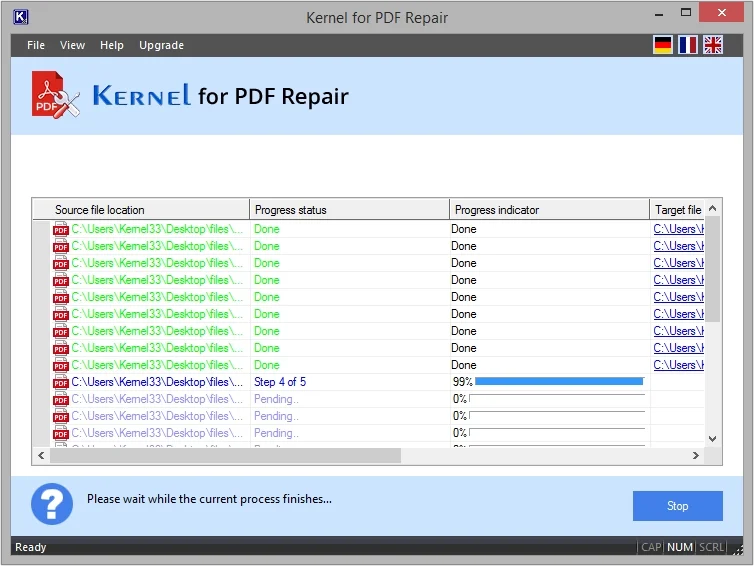
Task: Open target file link in the last Done row
Action: [678, 365]
